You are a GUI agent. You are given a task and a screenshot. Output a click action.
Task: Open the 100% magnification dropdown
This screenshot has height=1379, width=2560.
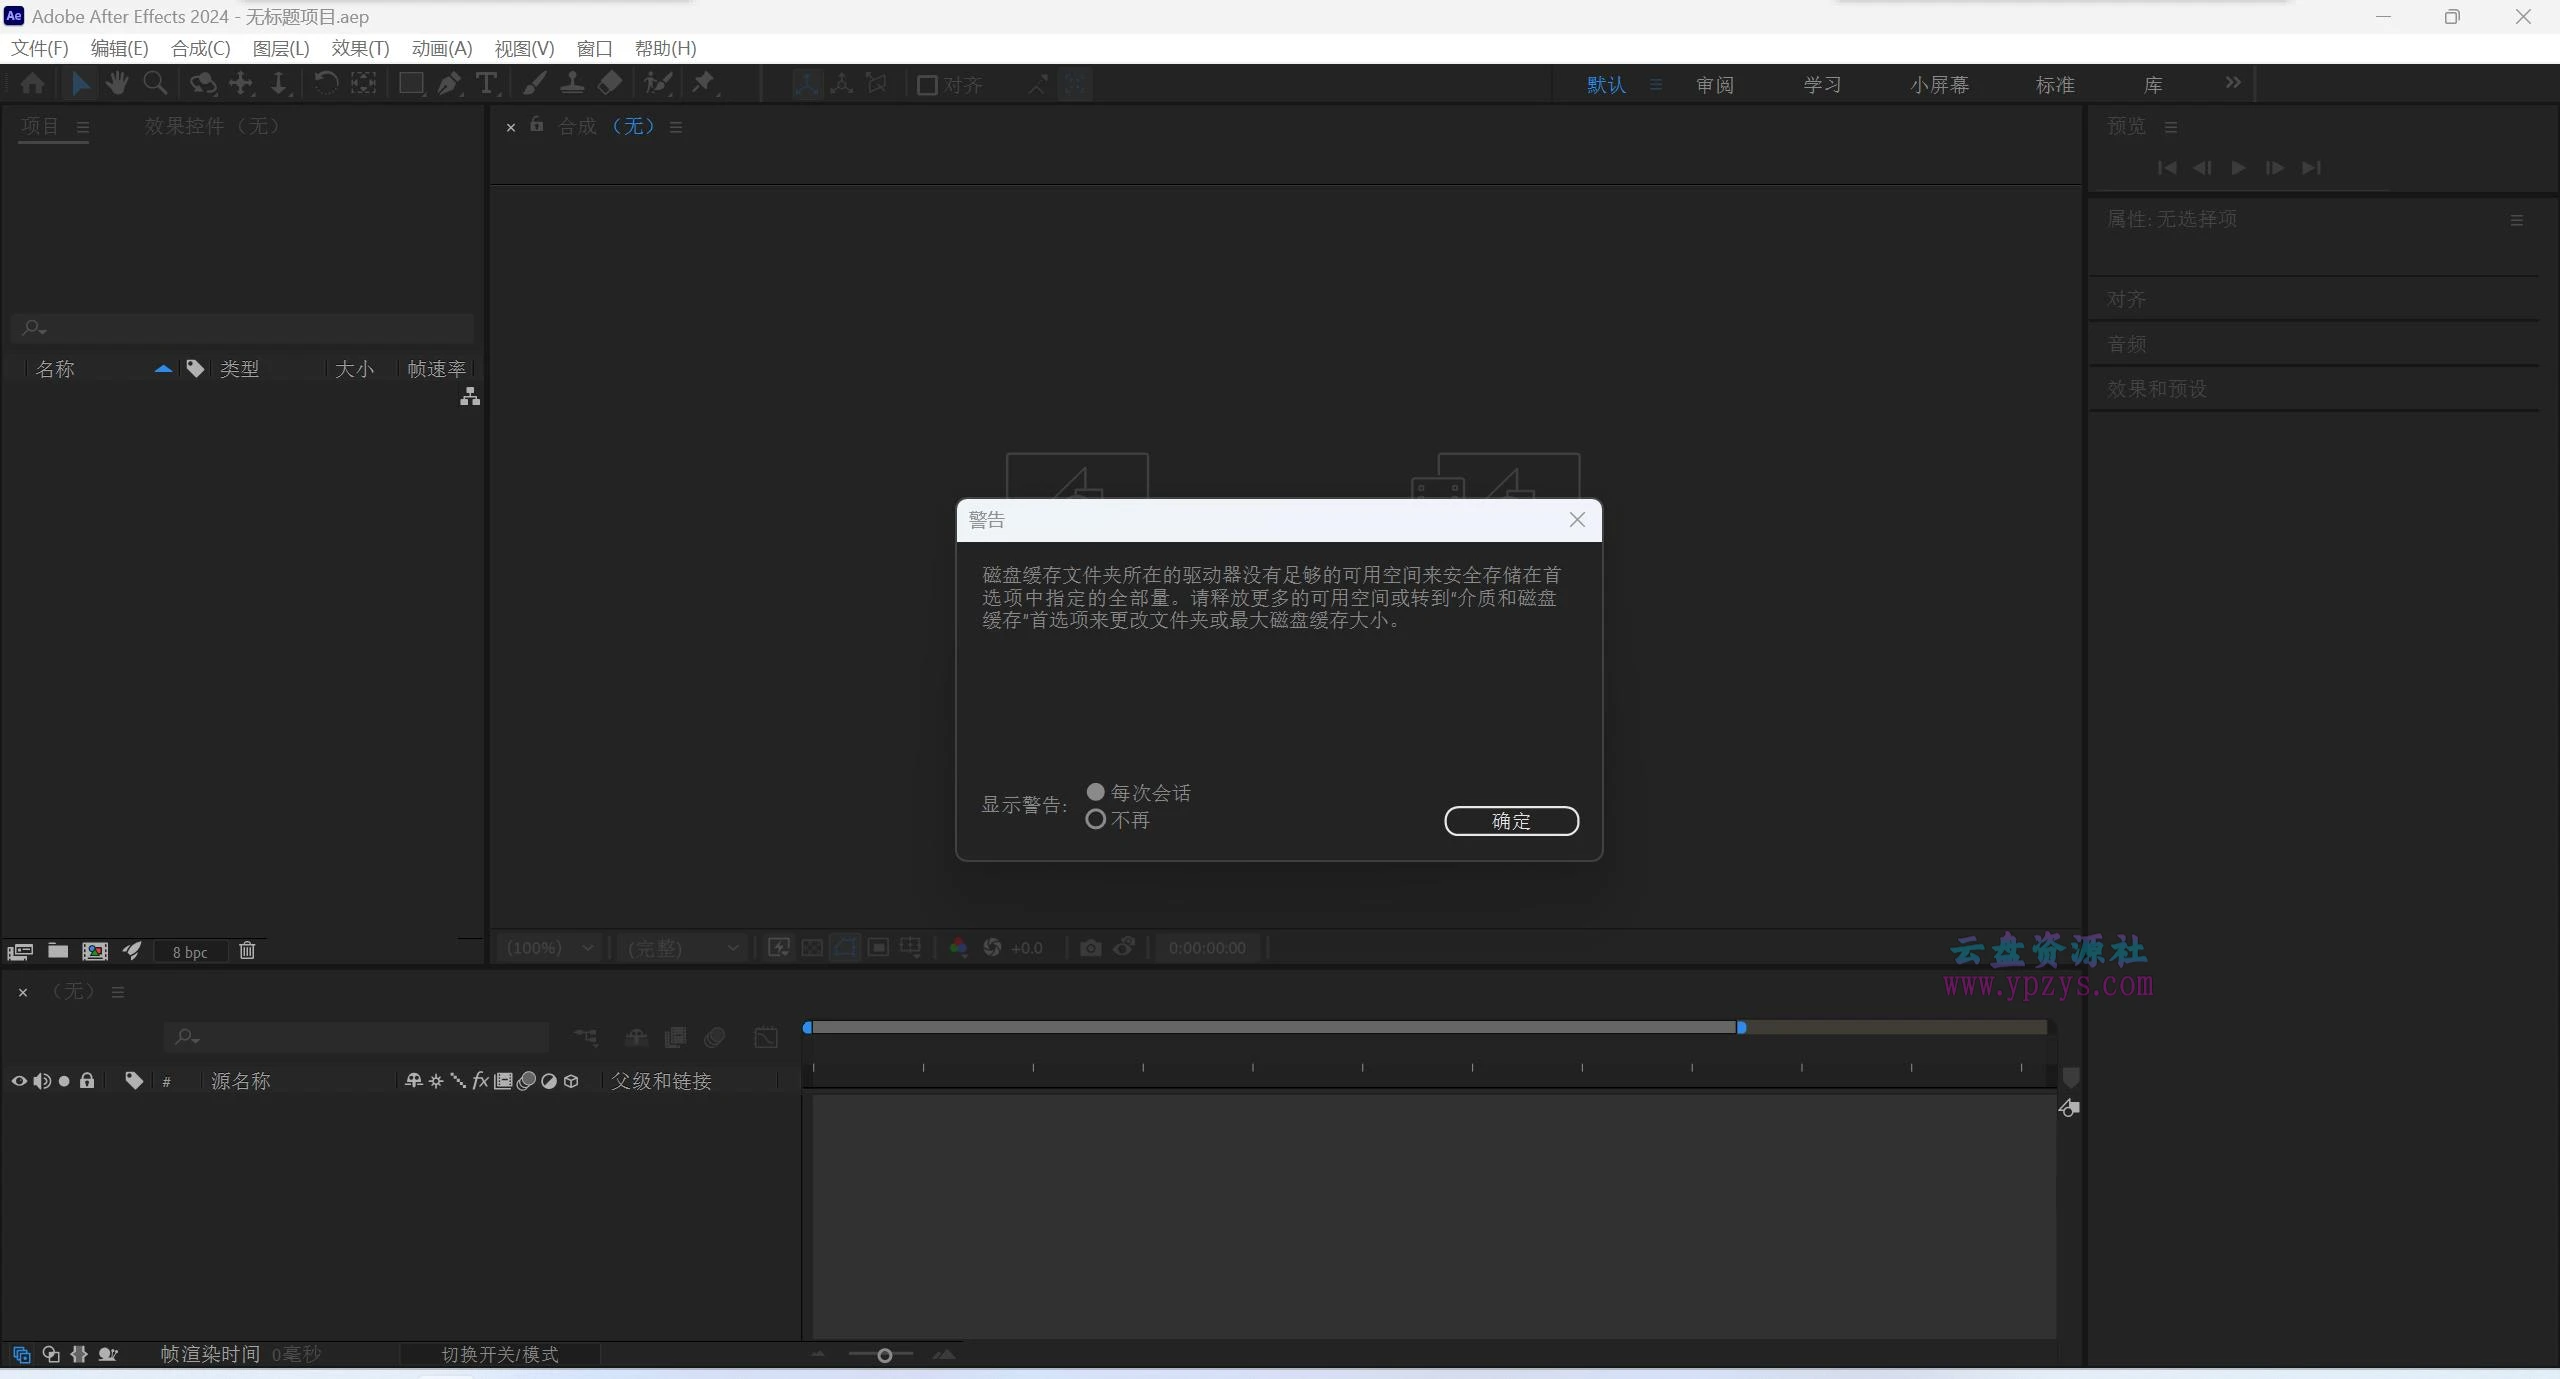(x=550, y=948)
